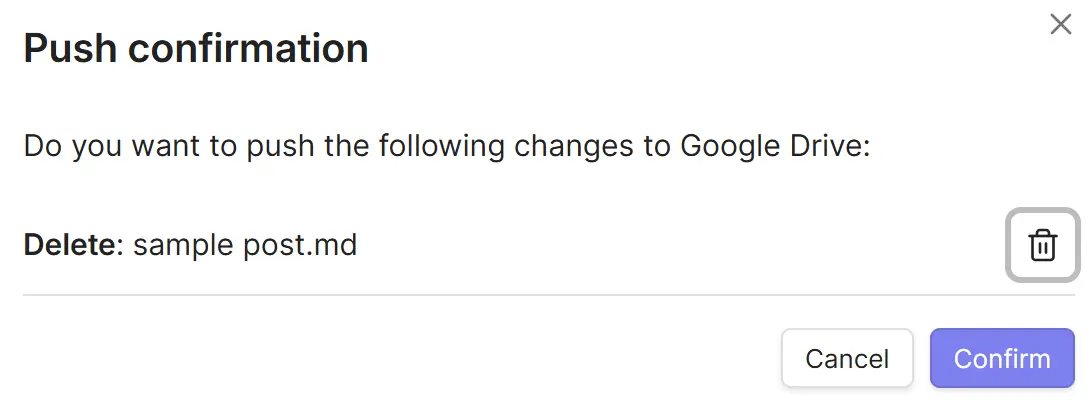Confirm pushing changes to Google Drive

point(1002,358)
